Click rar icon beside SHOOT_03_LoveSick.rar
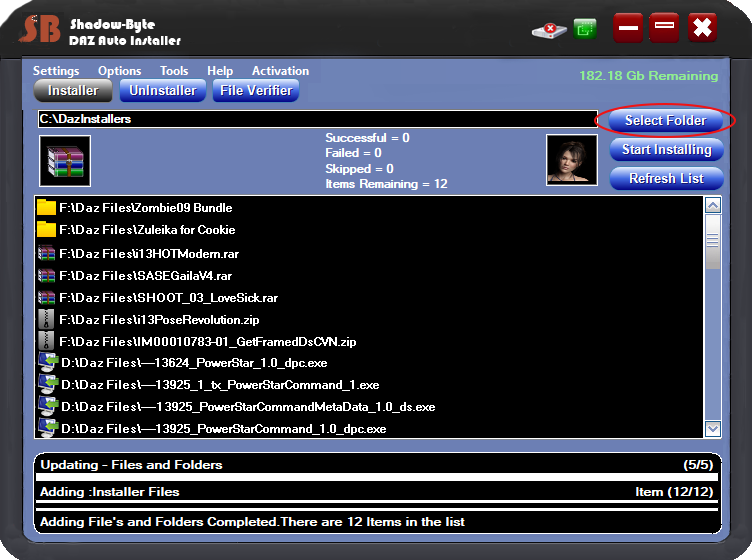 tap(46, 298)
